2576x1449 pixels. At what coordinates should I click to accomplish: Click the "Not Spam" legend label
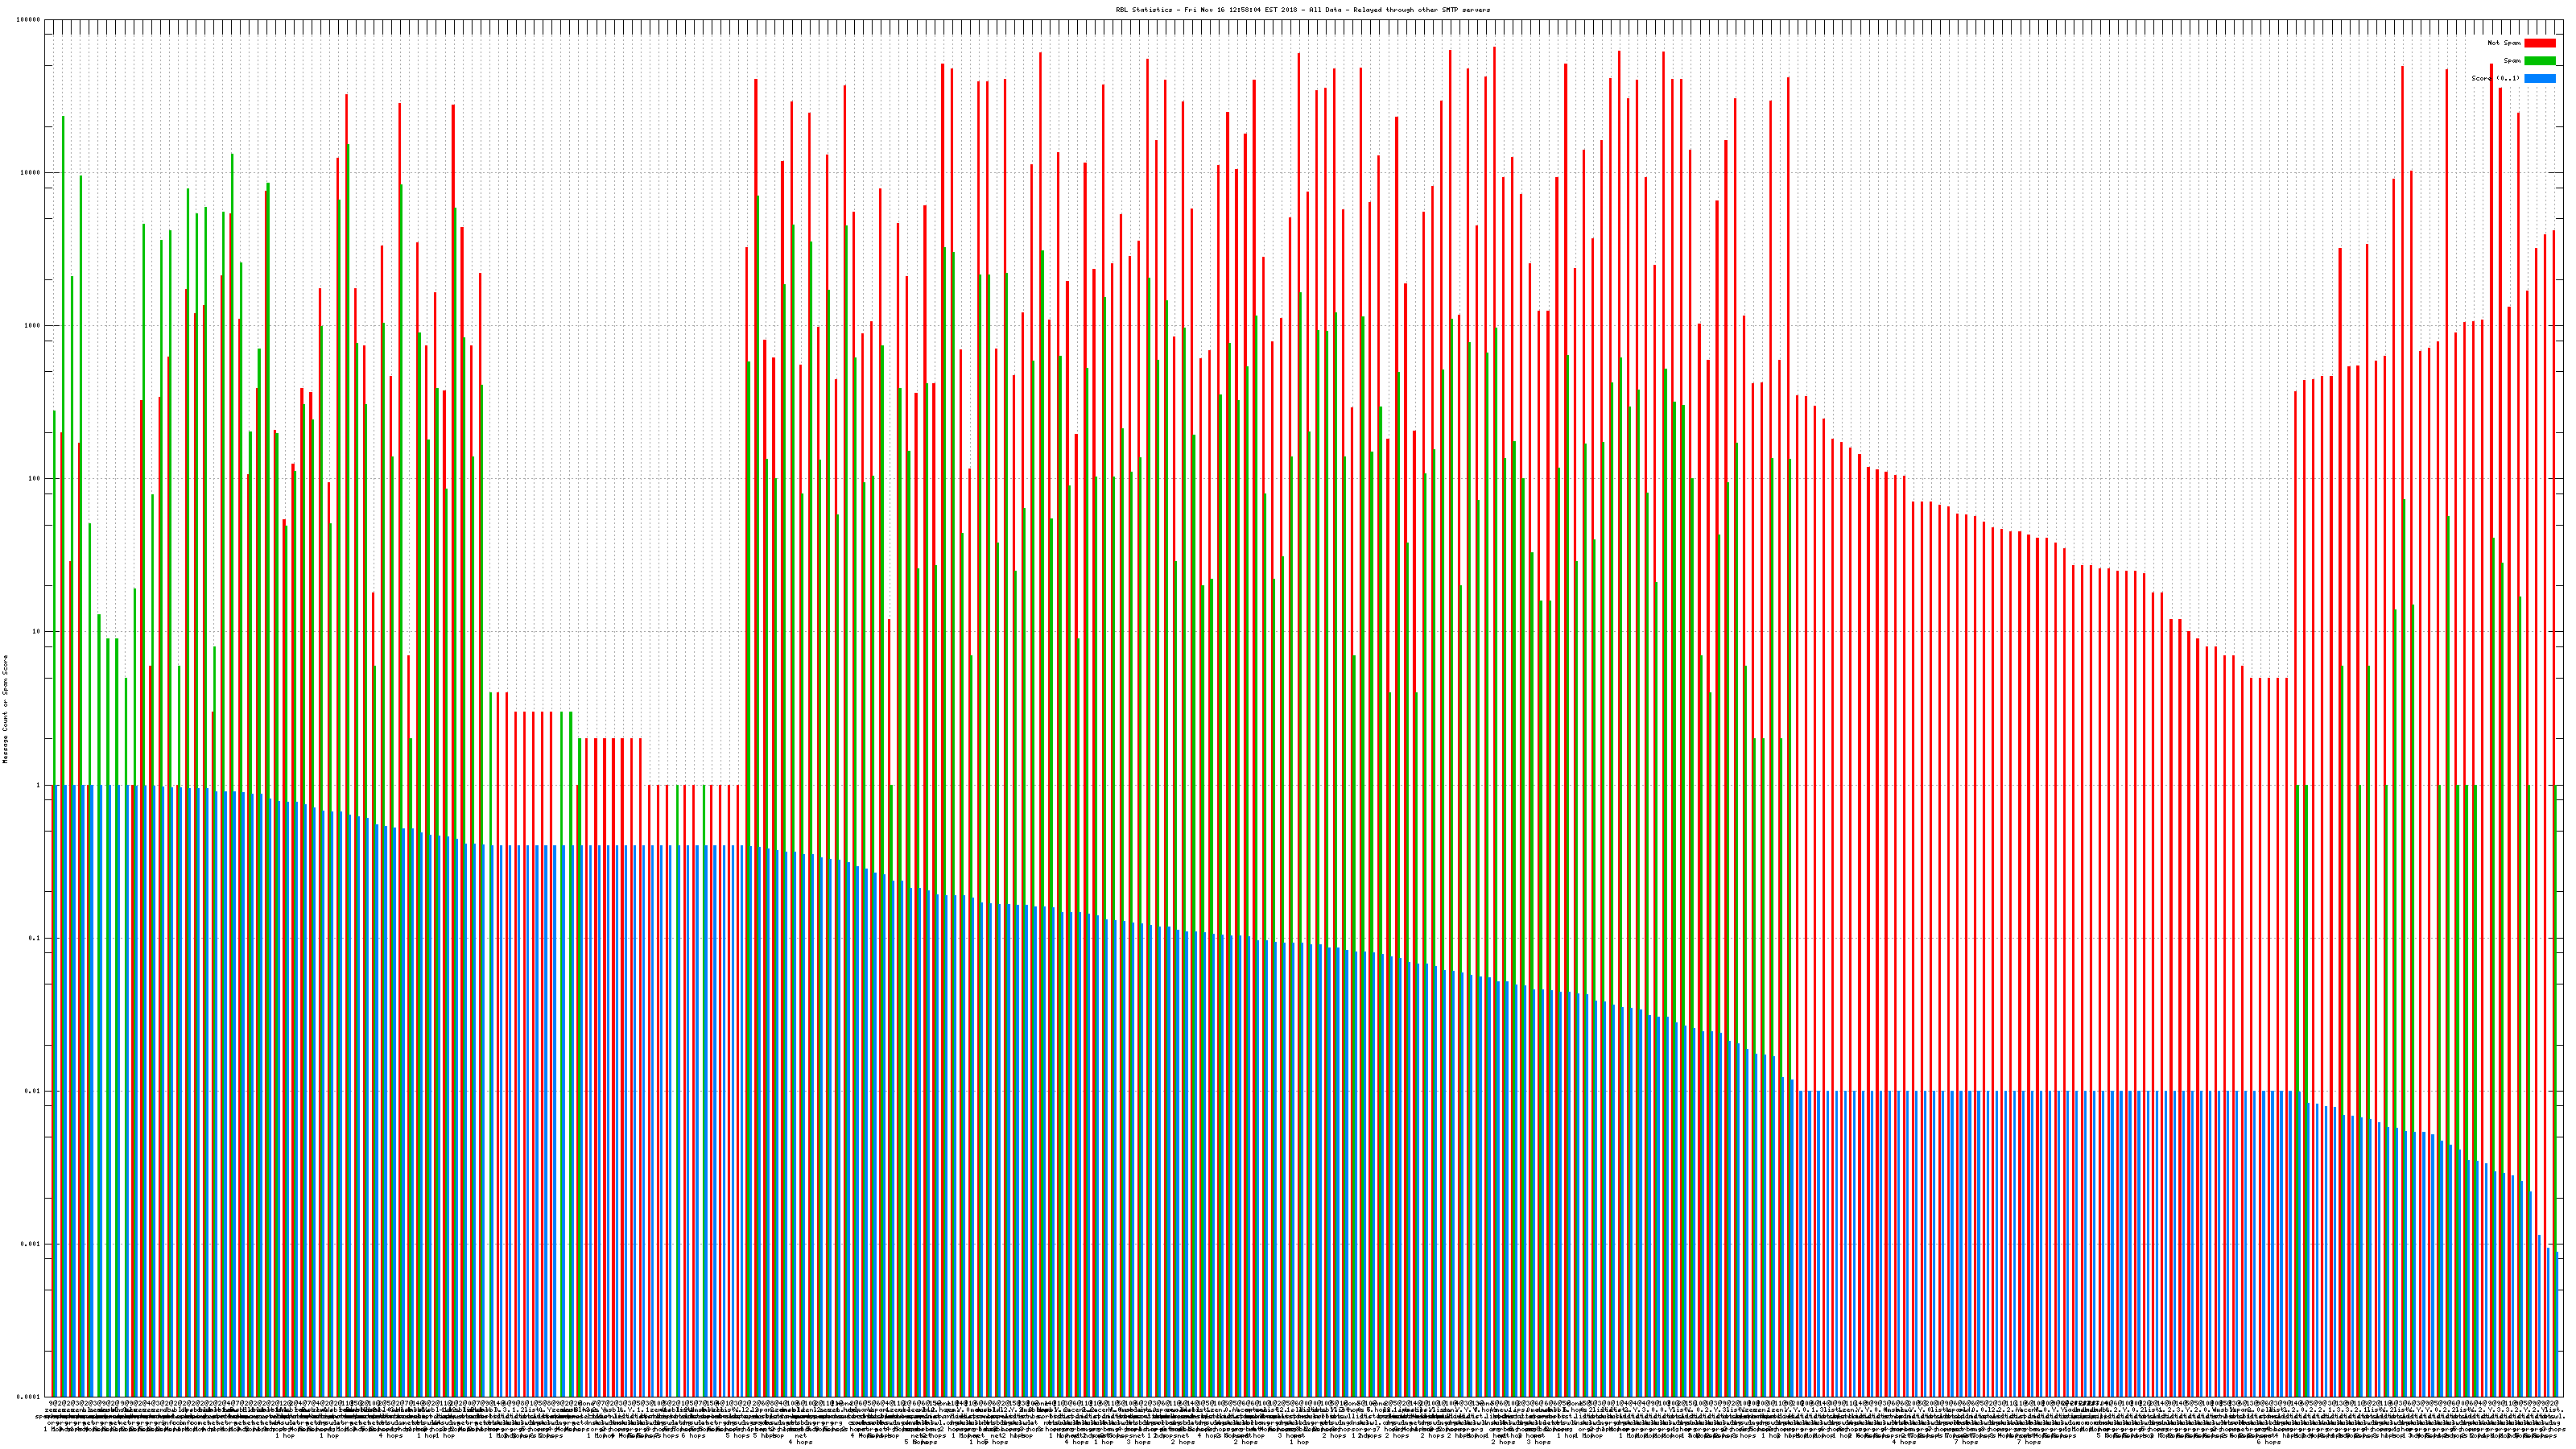point(2504,43)
